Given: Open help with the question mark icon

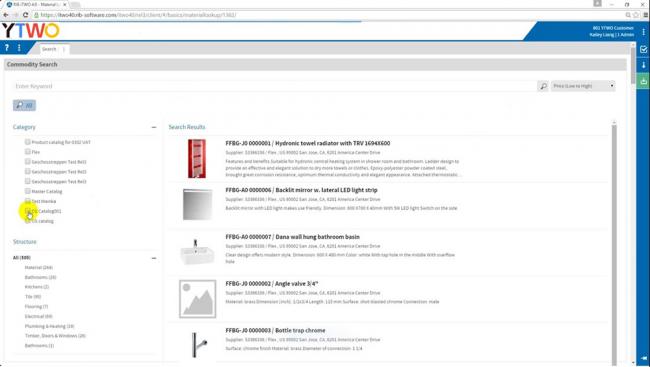Looking at the screenshot, I should pyautogui.click(x=7, y=48).
